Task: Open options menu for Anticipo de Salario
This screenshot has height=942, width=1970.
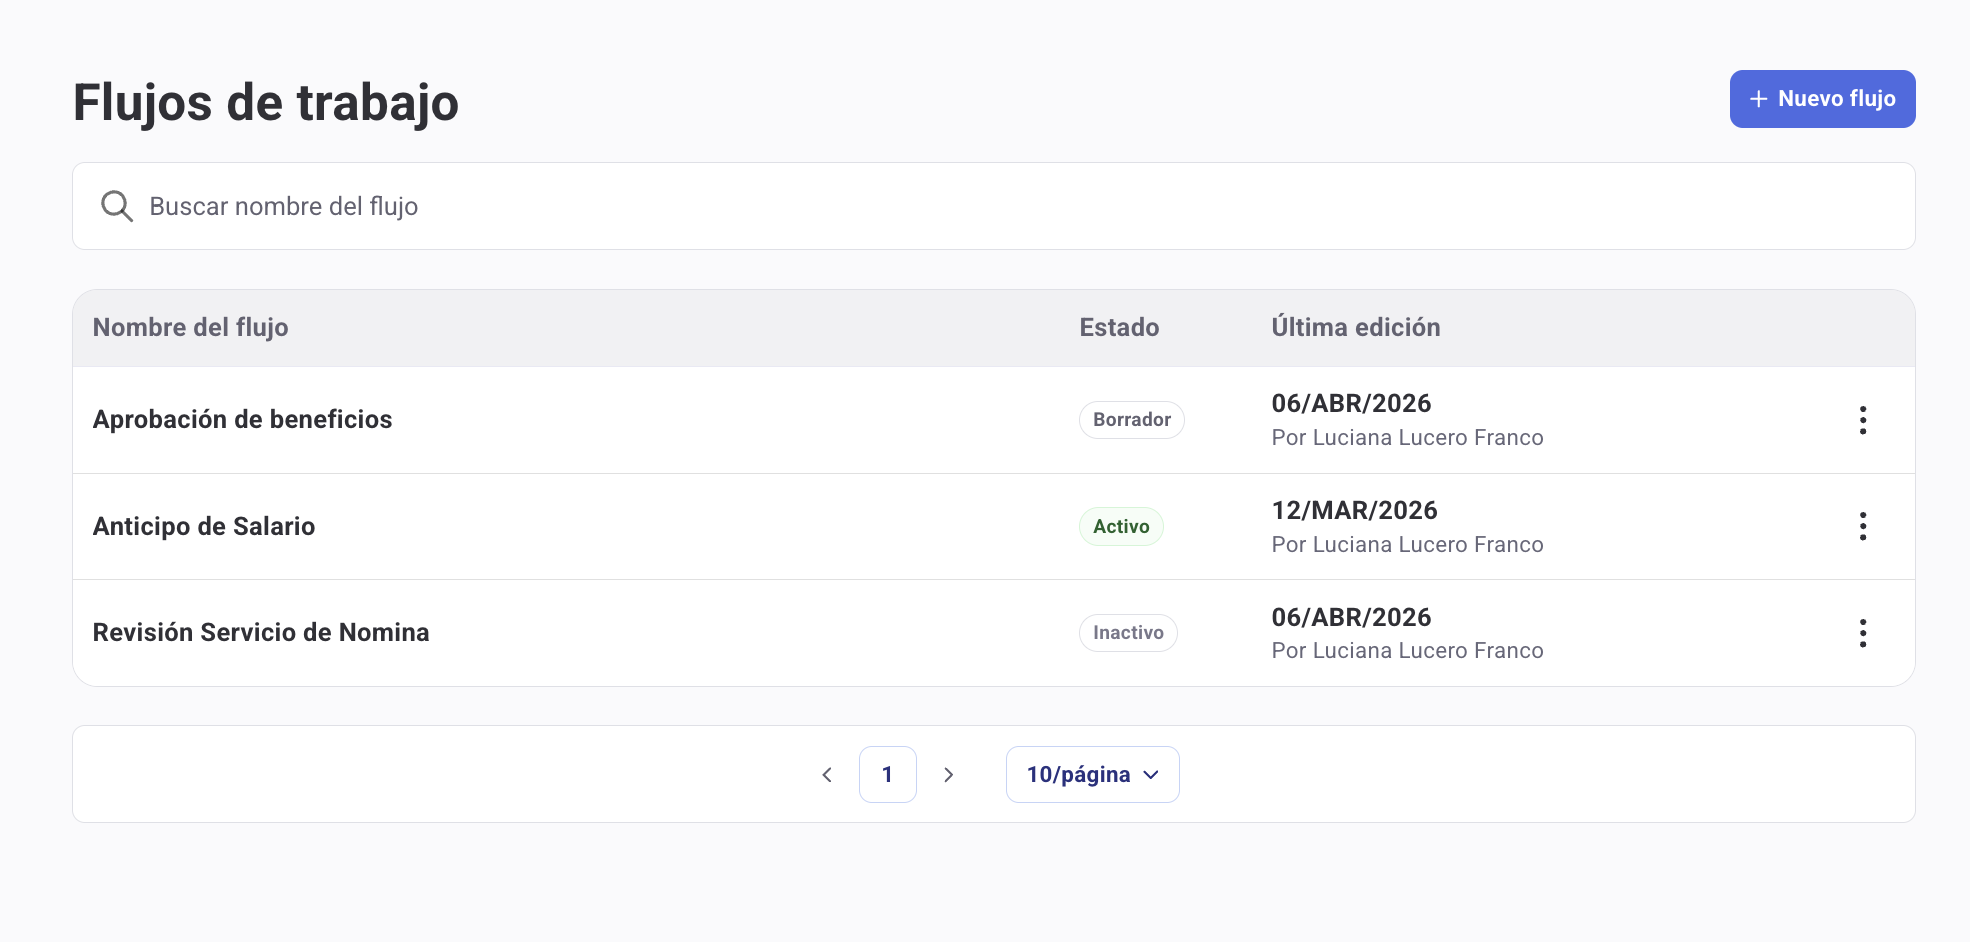Action: [1862, 526]
